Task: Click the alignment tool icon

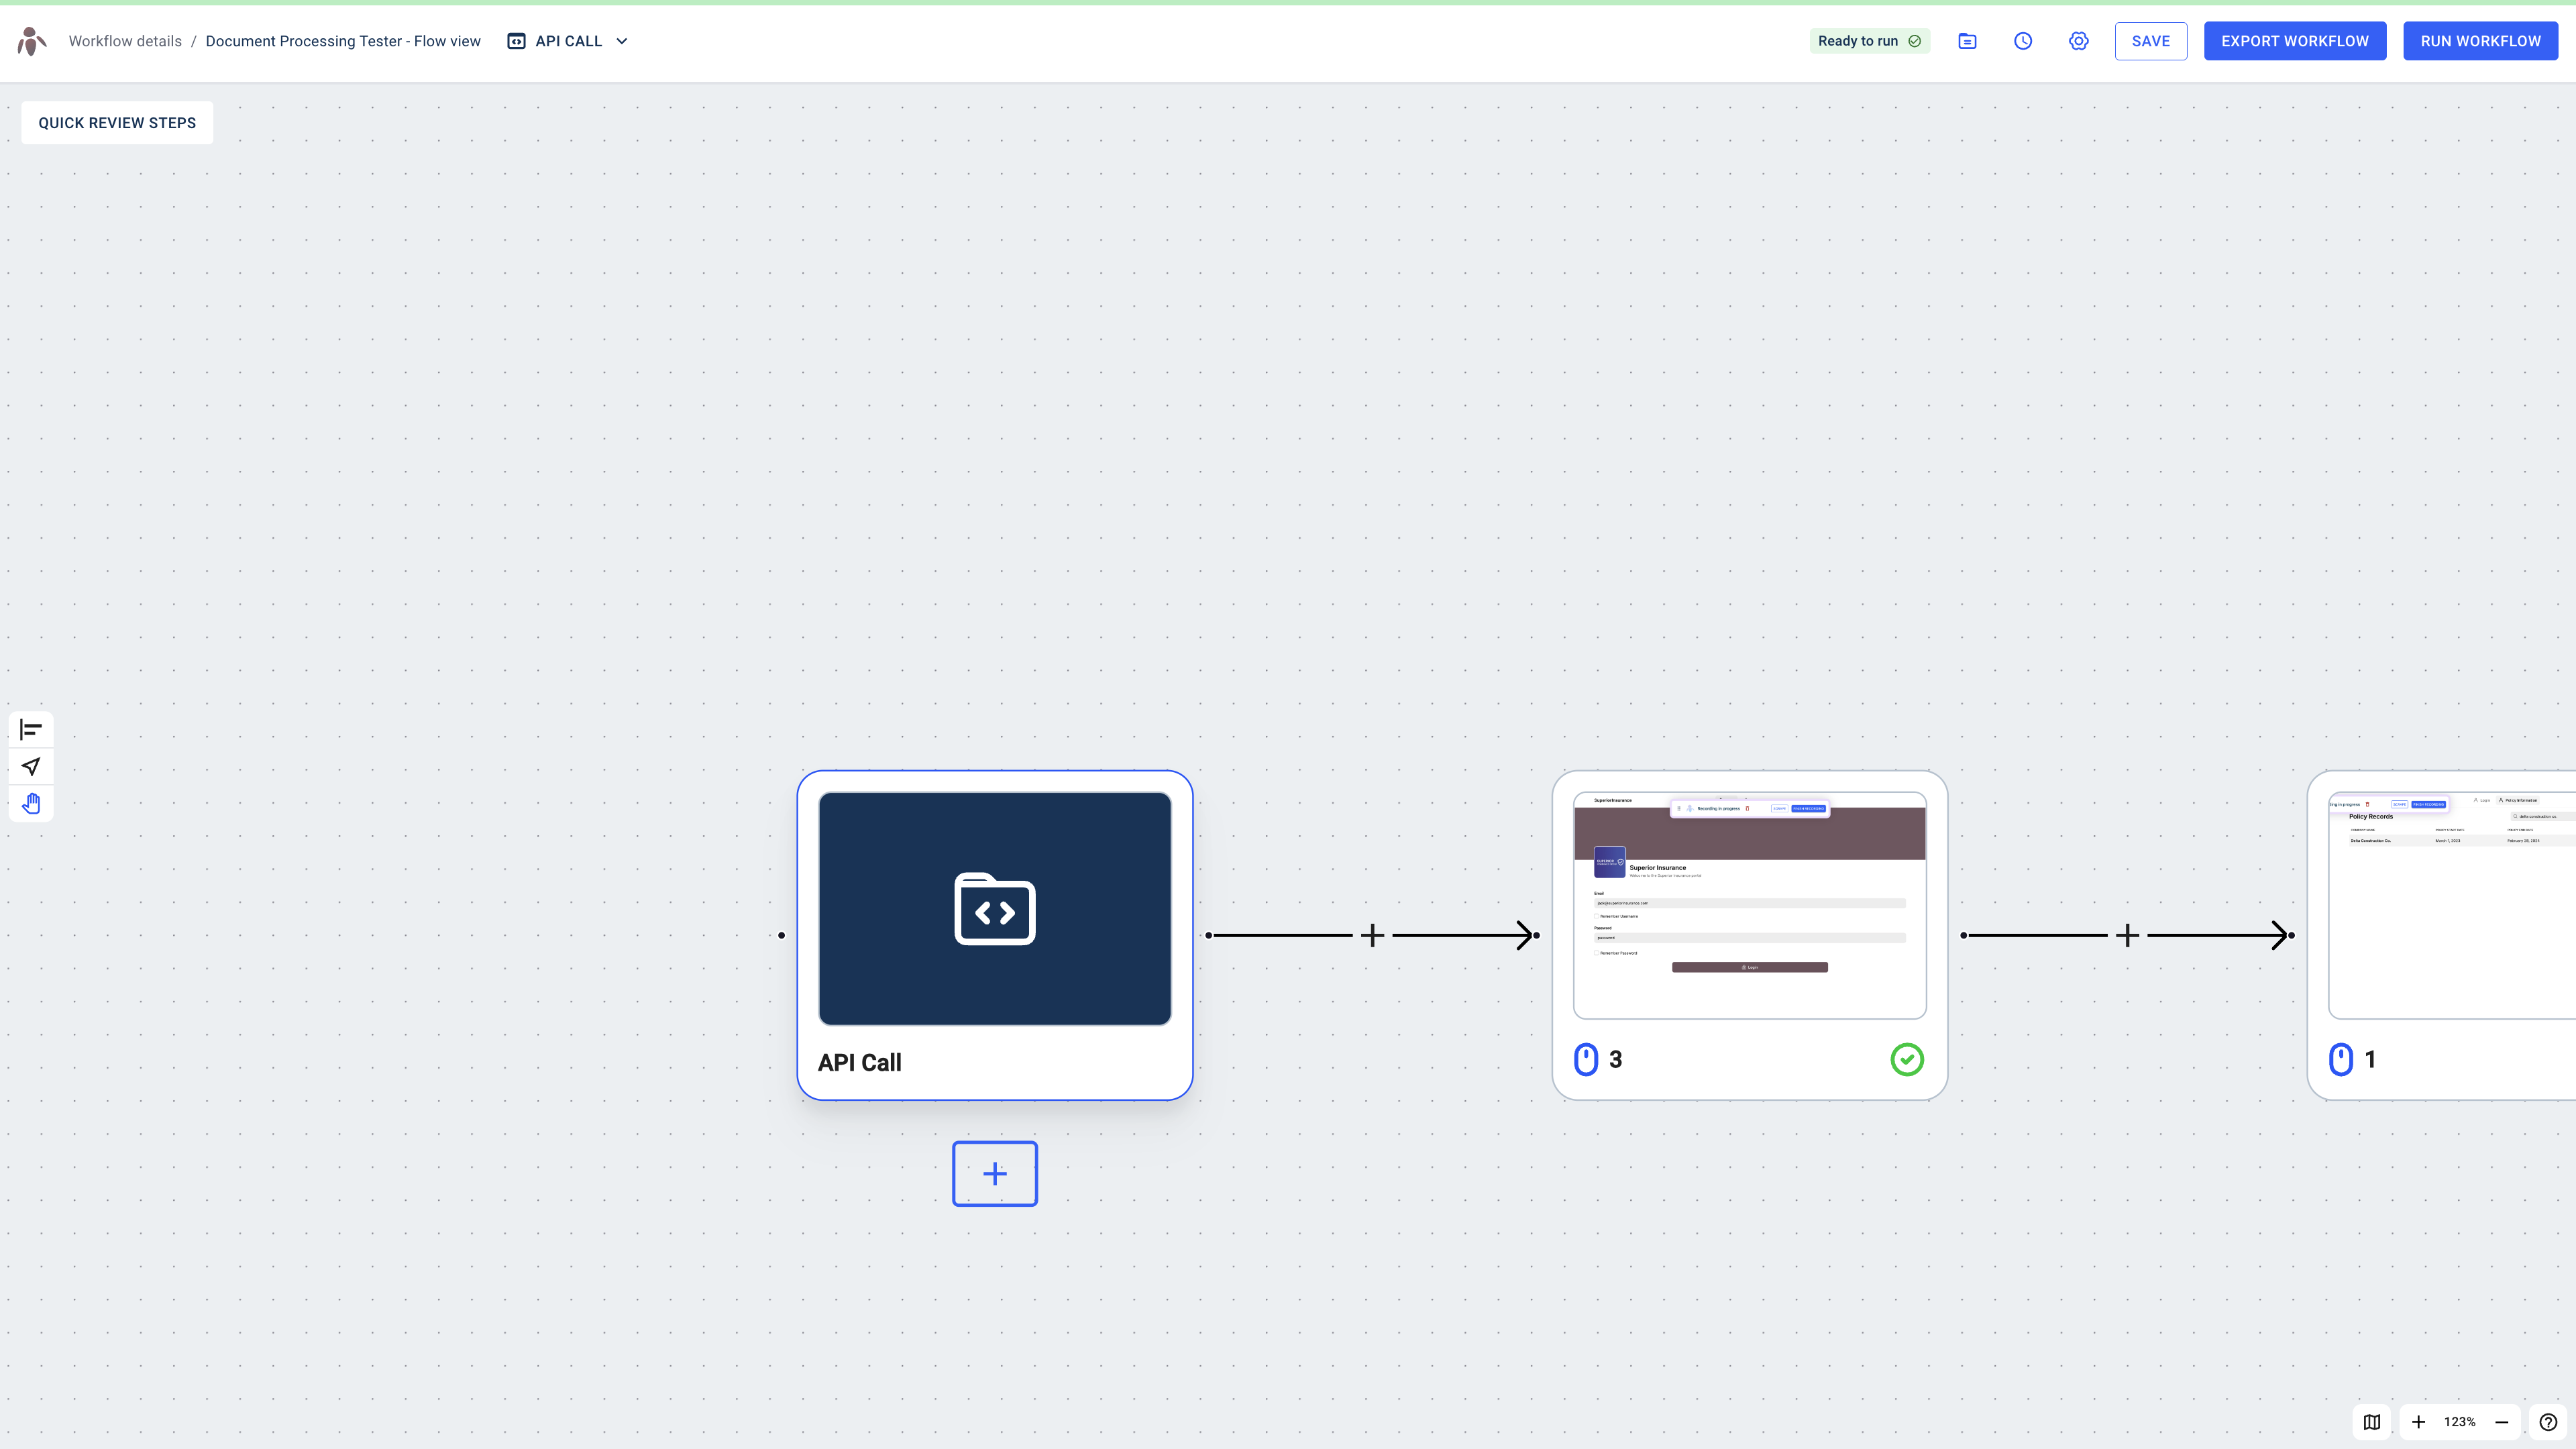Action: pyautogui.click(x=31, y=729)
